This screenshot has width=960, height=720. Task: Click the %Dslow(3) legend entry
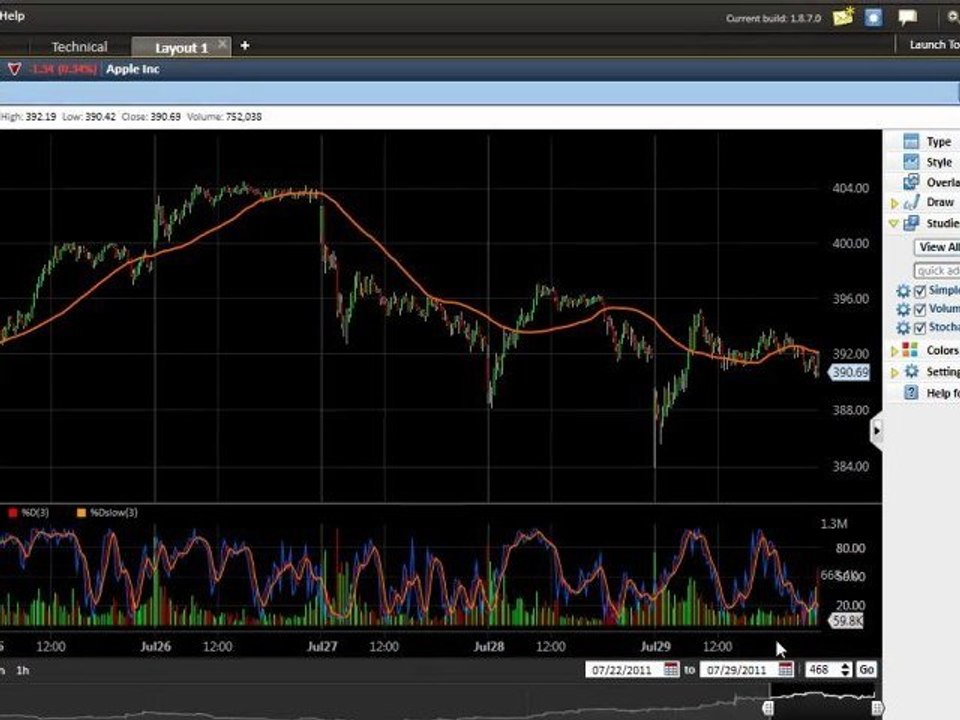point(107,512)
